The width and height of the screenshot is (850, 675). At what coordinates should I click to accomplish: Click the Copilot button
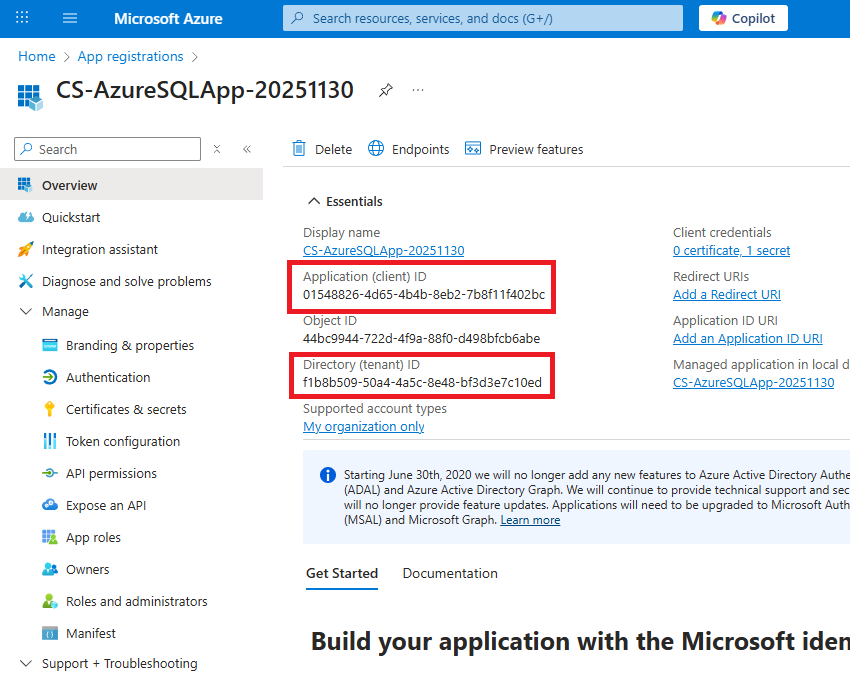(743, 18)
